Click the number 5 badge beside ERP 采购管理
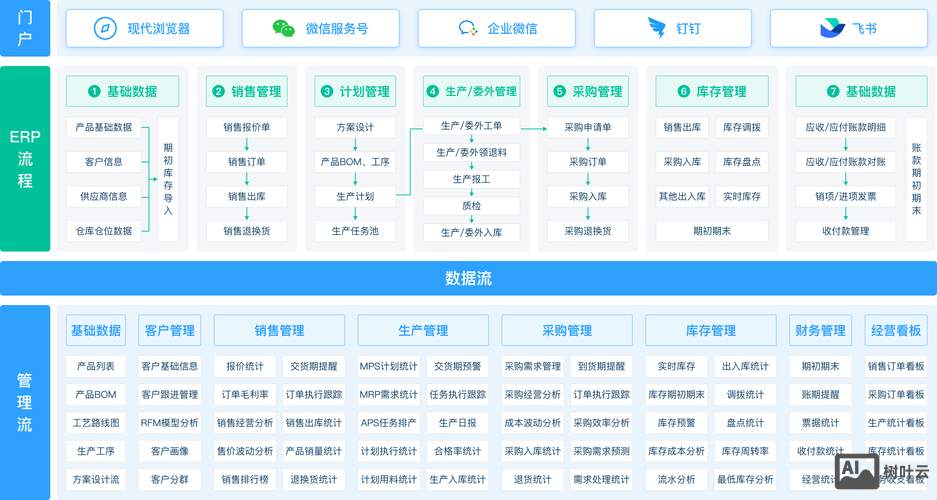Screen dimensions: 937x500 coord(559,91)
